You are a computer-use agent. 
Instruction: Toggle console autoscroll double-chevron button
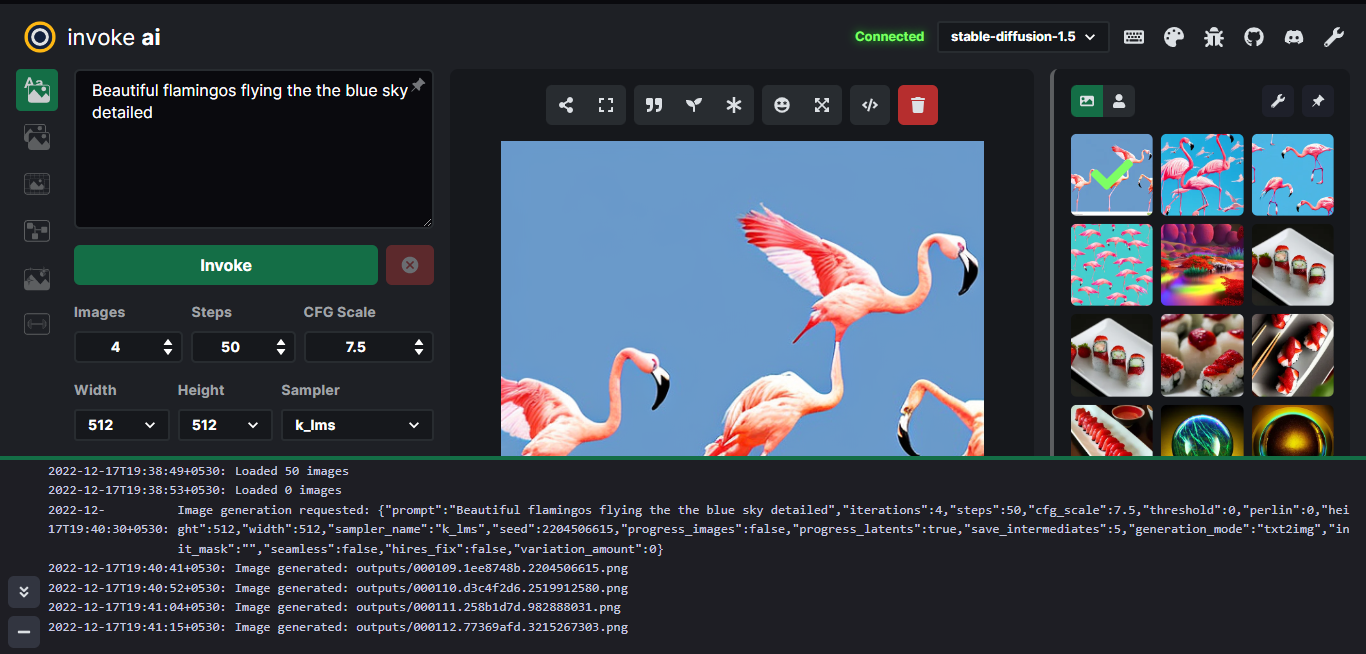click(x=23, y=591)
